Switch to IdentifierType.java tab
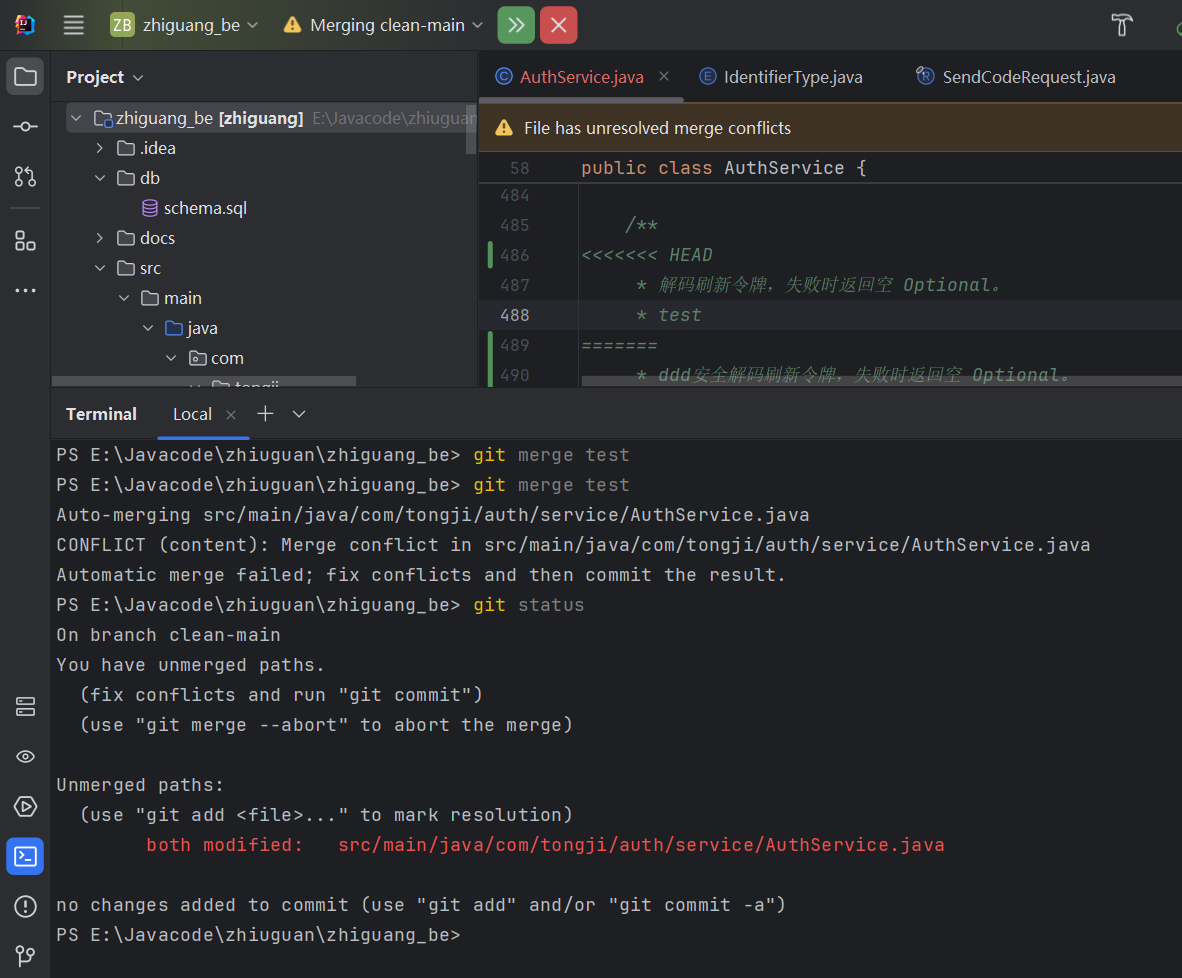 781,77
